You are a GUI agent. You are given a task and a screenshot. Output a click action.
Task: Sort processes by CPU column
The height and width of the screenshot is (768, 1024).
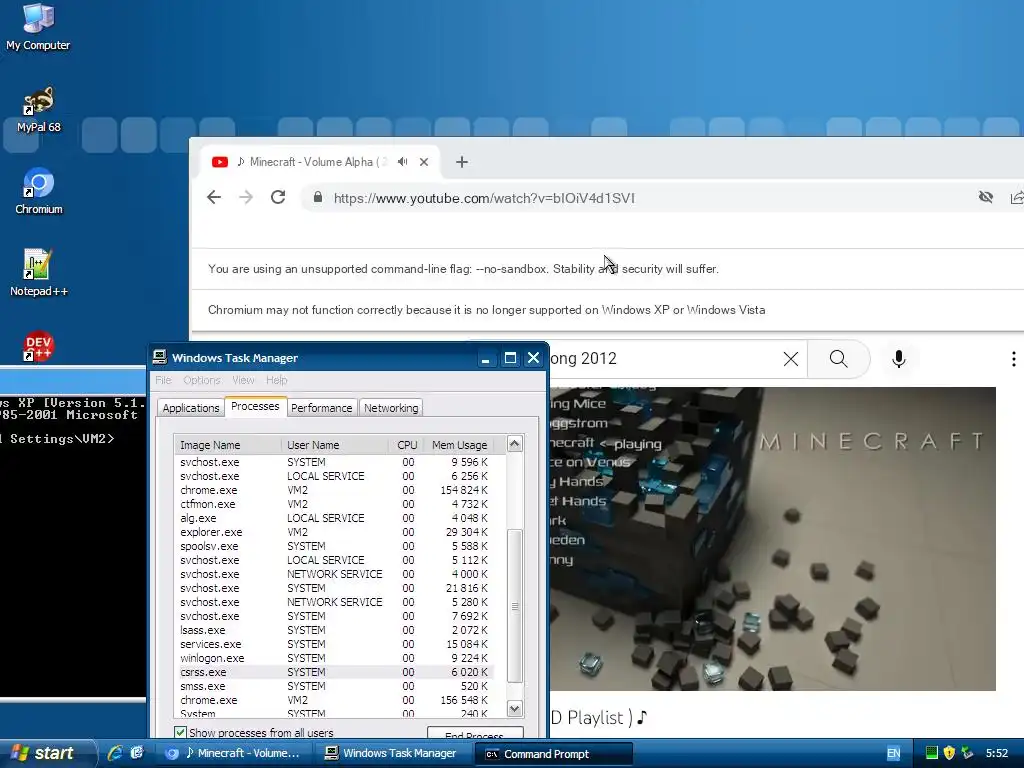(x=406, y=445)
